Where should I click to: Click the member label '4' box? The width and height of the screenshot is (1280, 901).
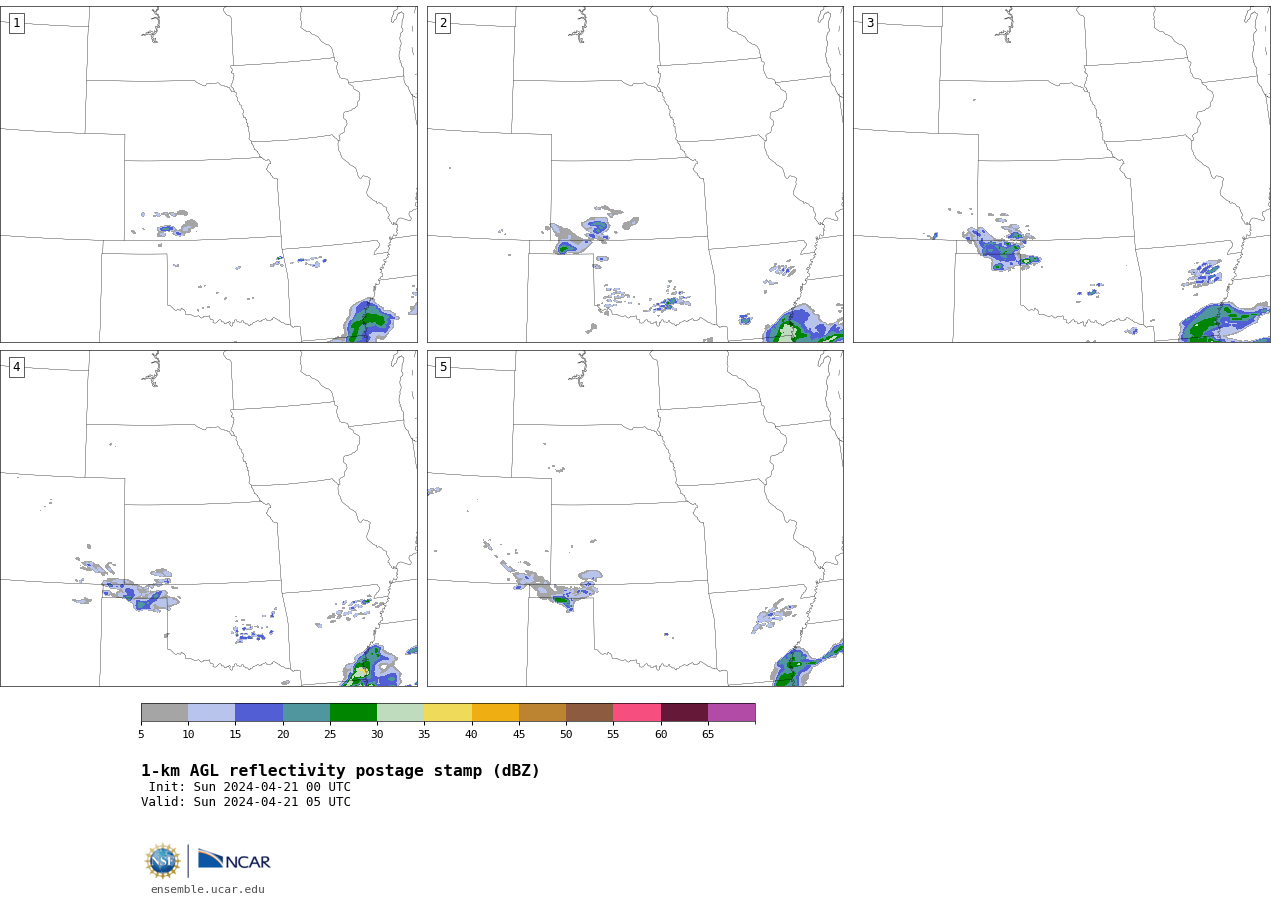(x=16, y=367)
